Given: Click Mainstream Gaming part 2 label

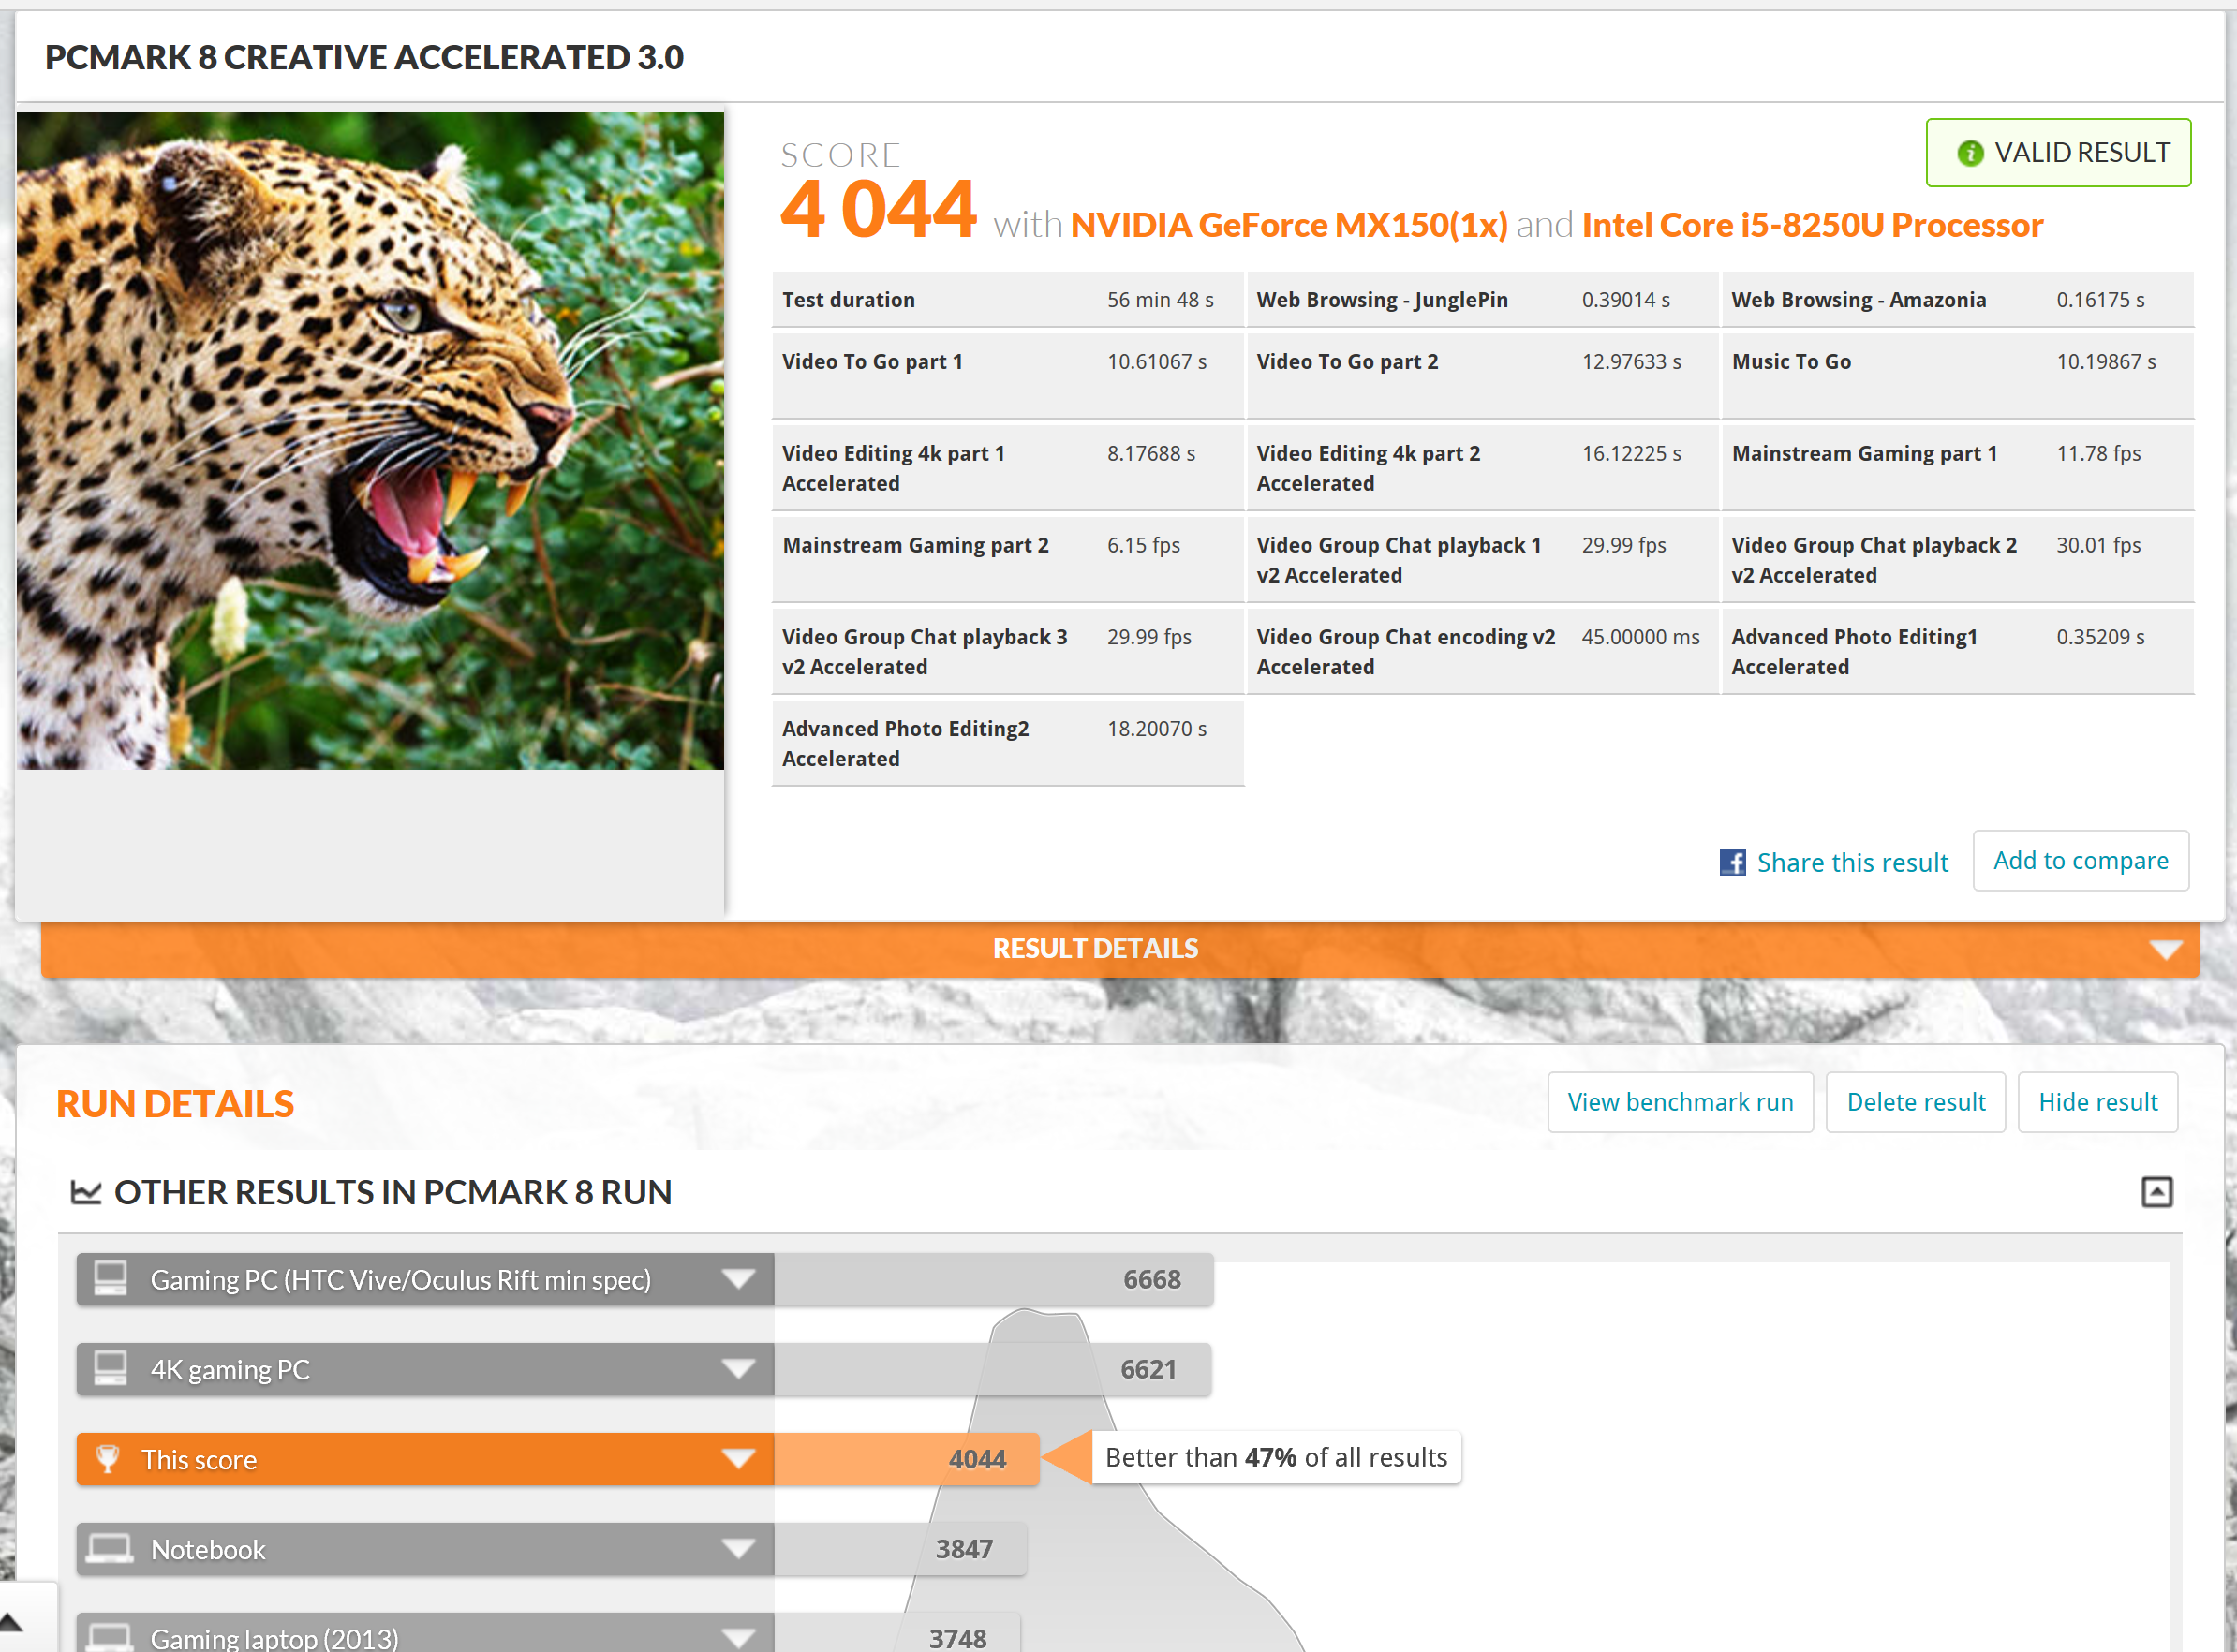Looking at the screenshot, I should point(915,545).
